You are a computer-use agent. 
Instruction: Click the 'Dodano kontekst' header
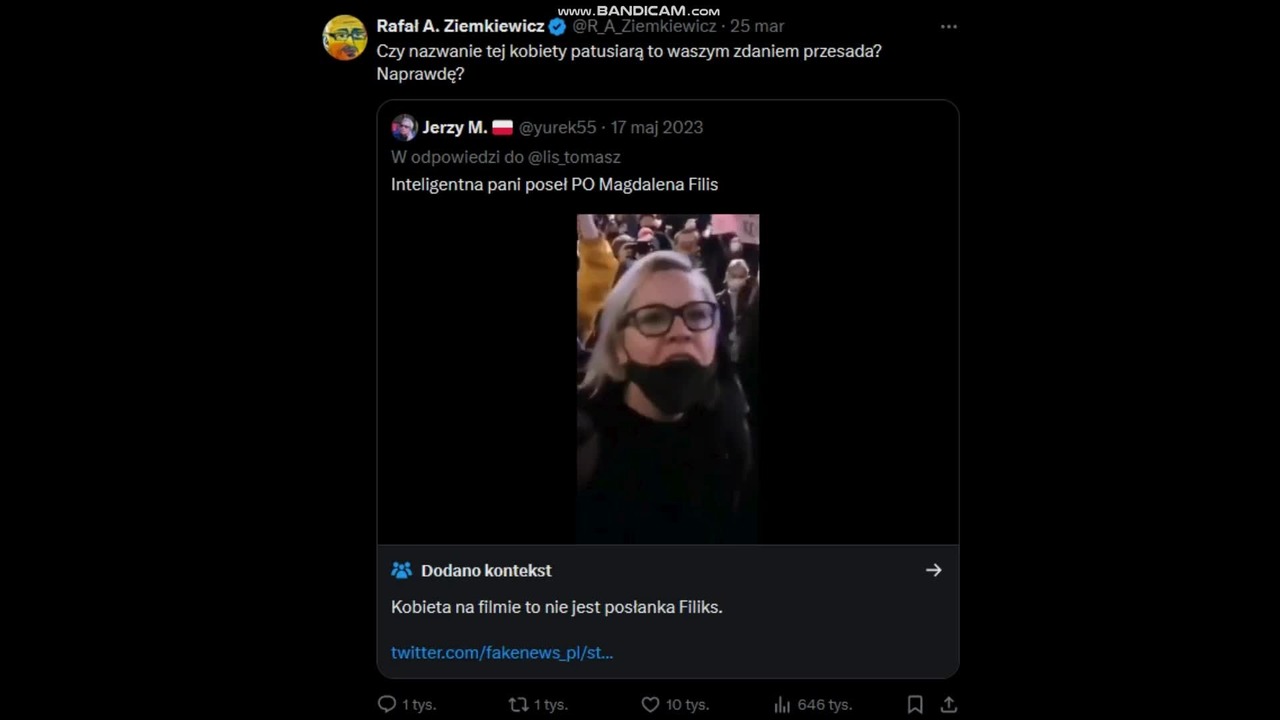[486, 570]
